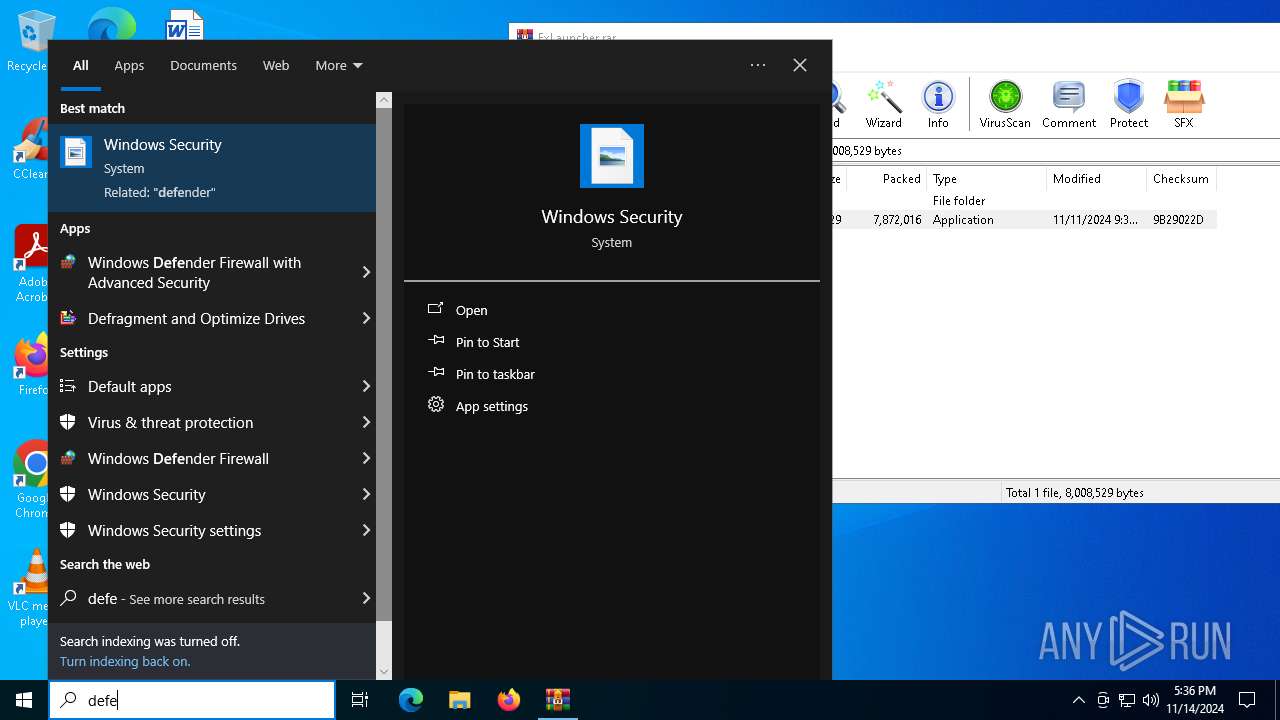Switch to the Apps search tab

[129, 65]
